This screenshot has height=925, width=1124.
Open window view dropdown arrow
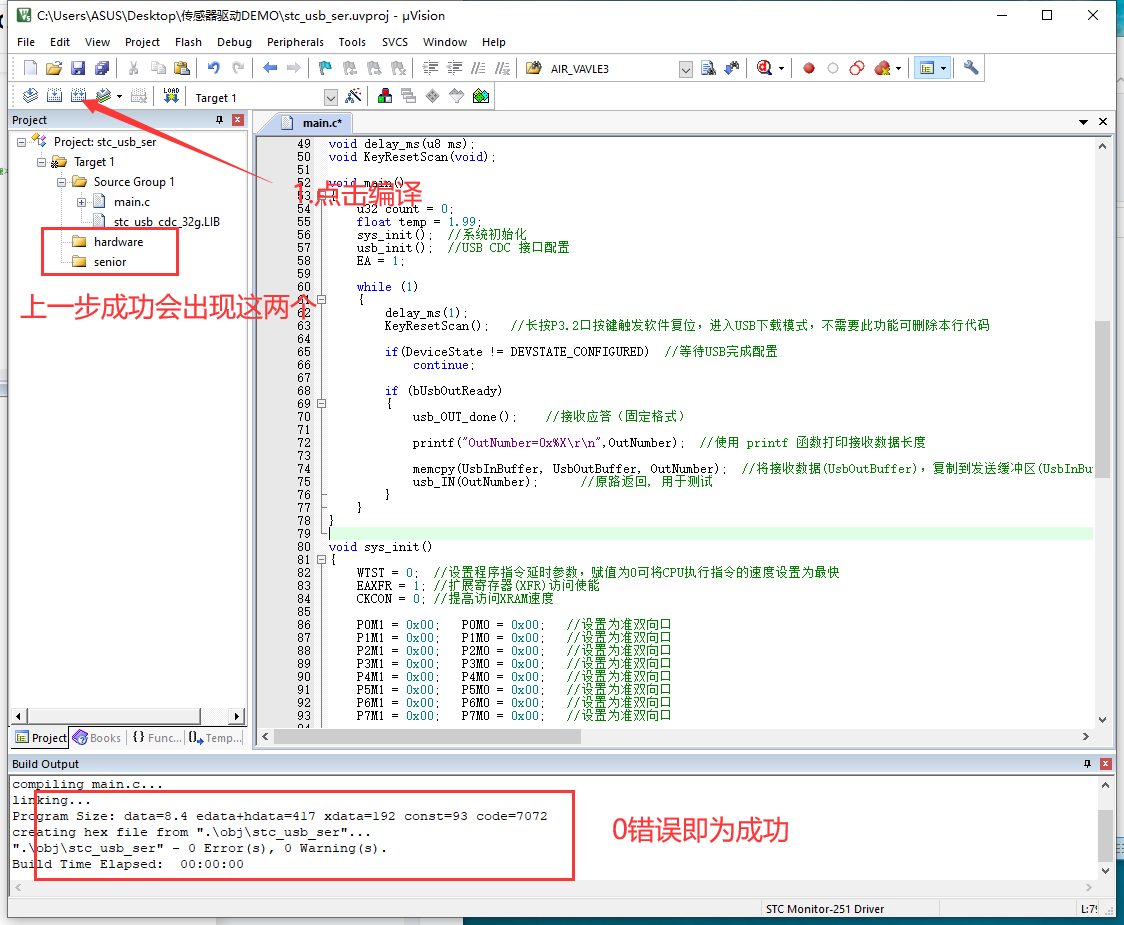point(943,69)
